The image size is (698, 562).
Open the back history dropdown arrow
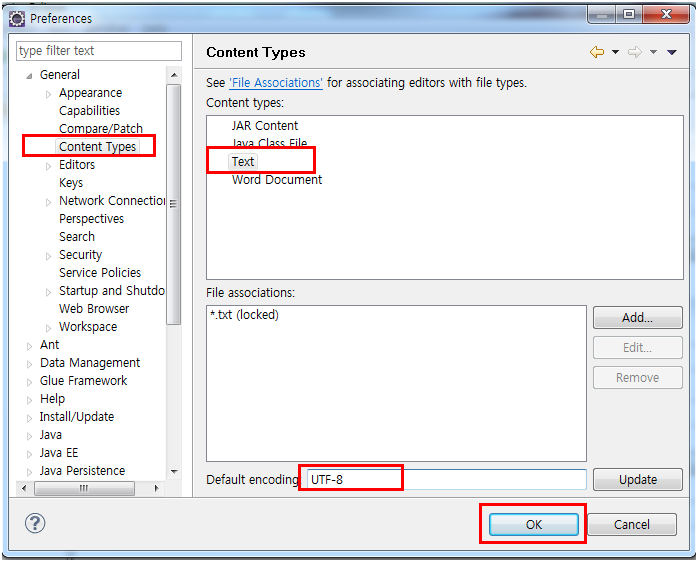(615, 52)
